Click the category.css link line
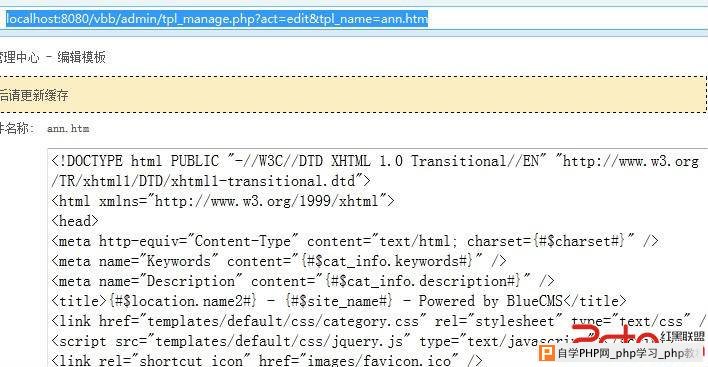 378,321
